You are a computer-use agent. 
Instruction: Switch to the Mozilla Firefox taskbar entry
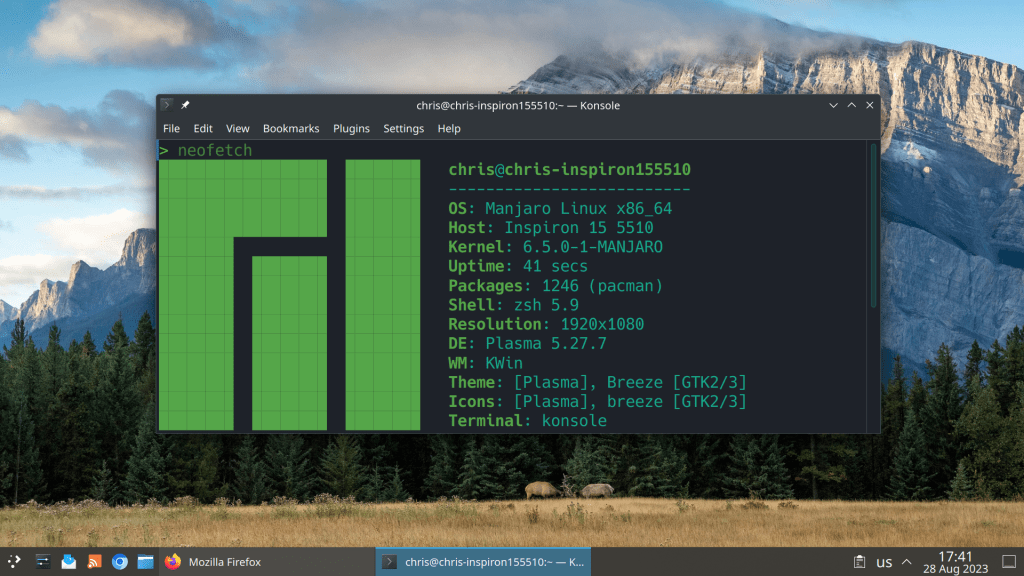pos(213,562)
